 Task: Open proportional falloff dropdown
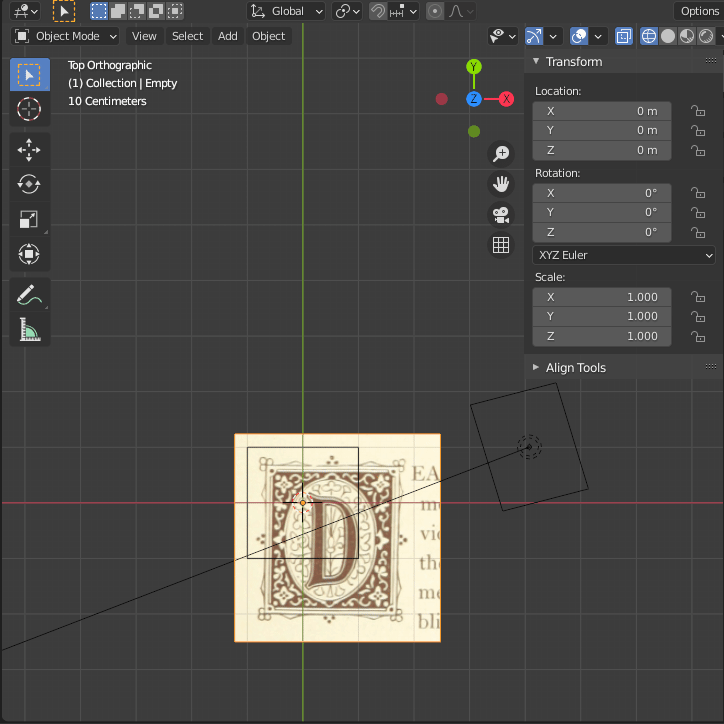click(460, 11)
